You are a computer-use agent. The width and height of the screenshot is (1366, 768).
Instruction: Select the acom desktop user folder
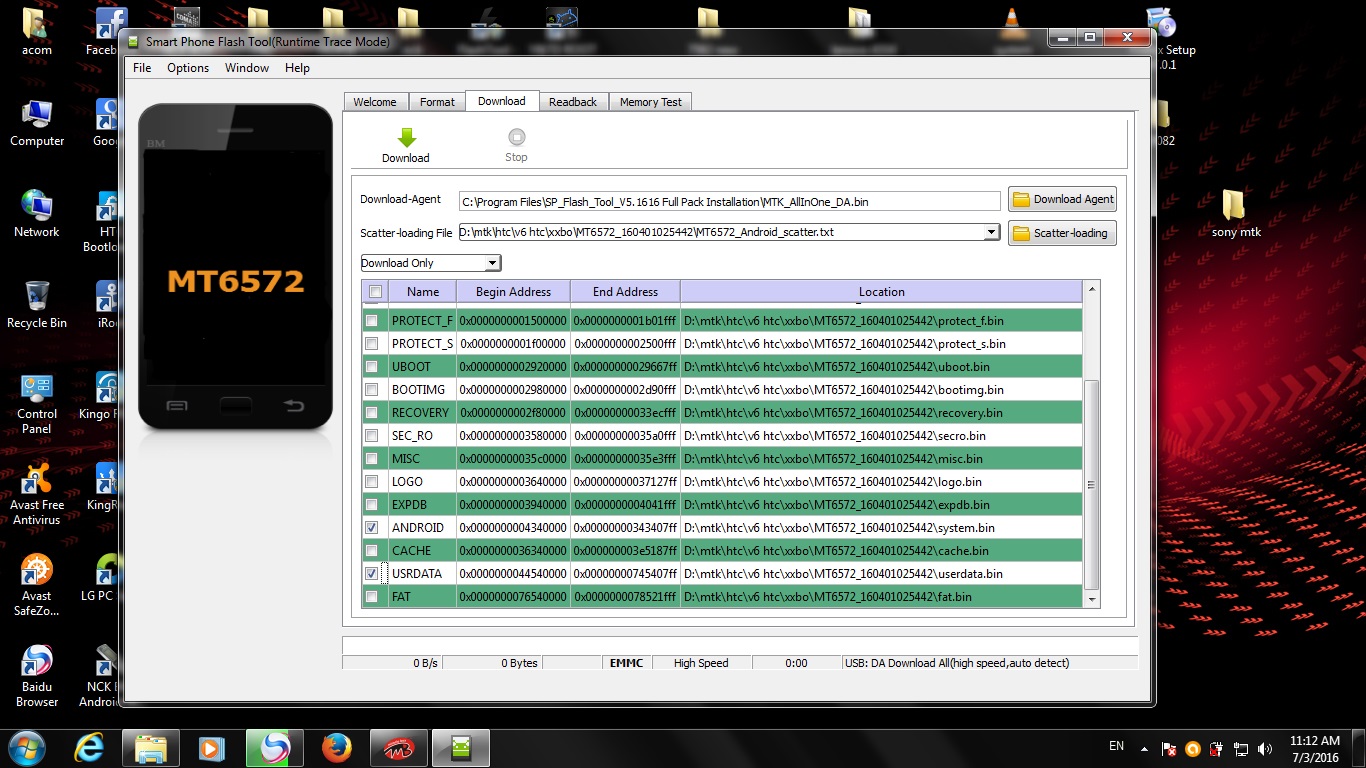click(x=37, y=32)
